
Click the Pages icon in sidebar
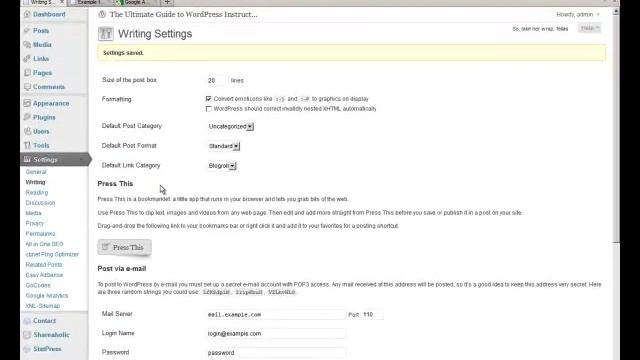27,73
